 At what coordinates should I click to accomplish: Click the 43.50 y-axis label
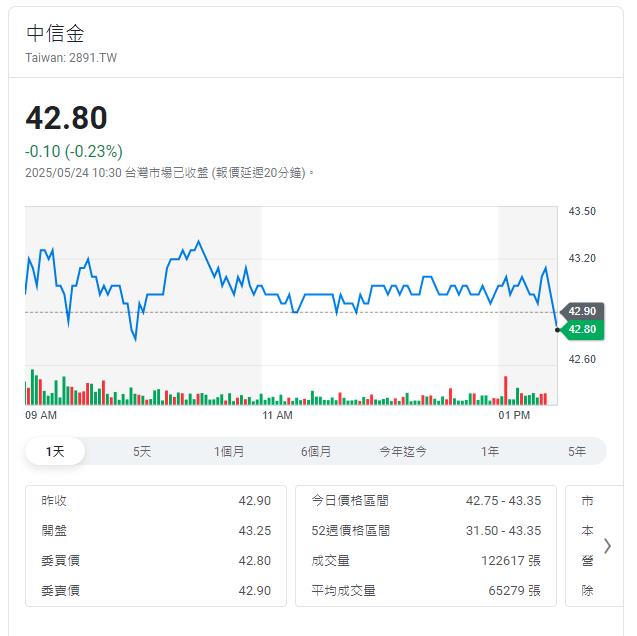(582, 211)
